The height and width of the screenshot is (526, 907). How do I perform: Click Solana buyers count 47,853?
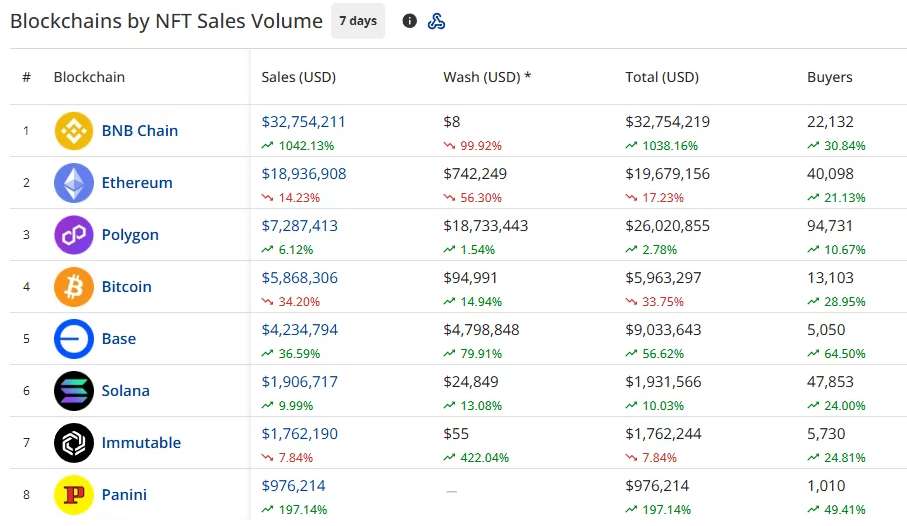click(830, 382)
